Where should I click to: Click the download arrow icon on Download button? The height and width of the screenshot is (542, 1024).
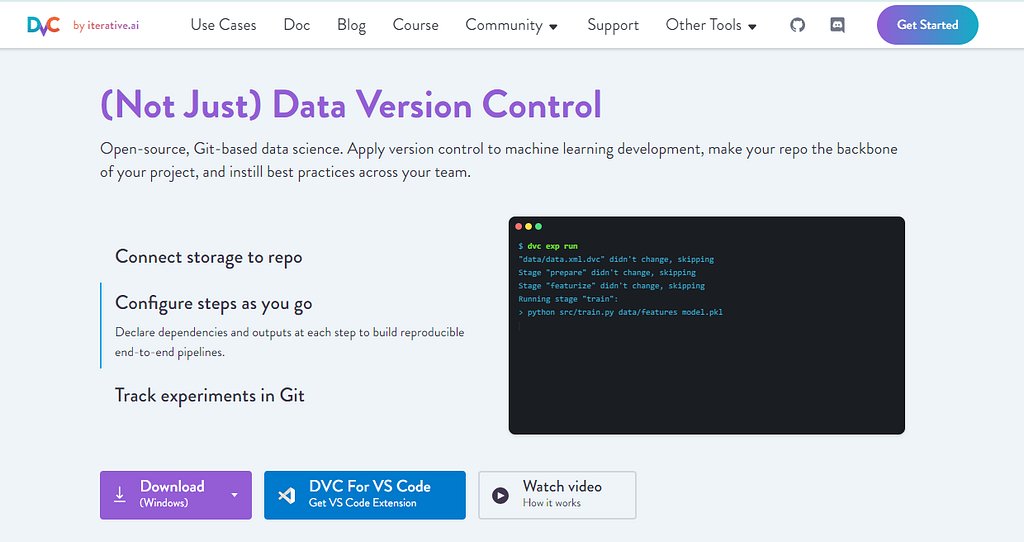120,494
